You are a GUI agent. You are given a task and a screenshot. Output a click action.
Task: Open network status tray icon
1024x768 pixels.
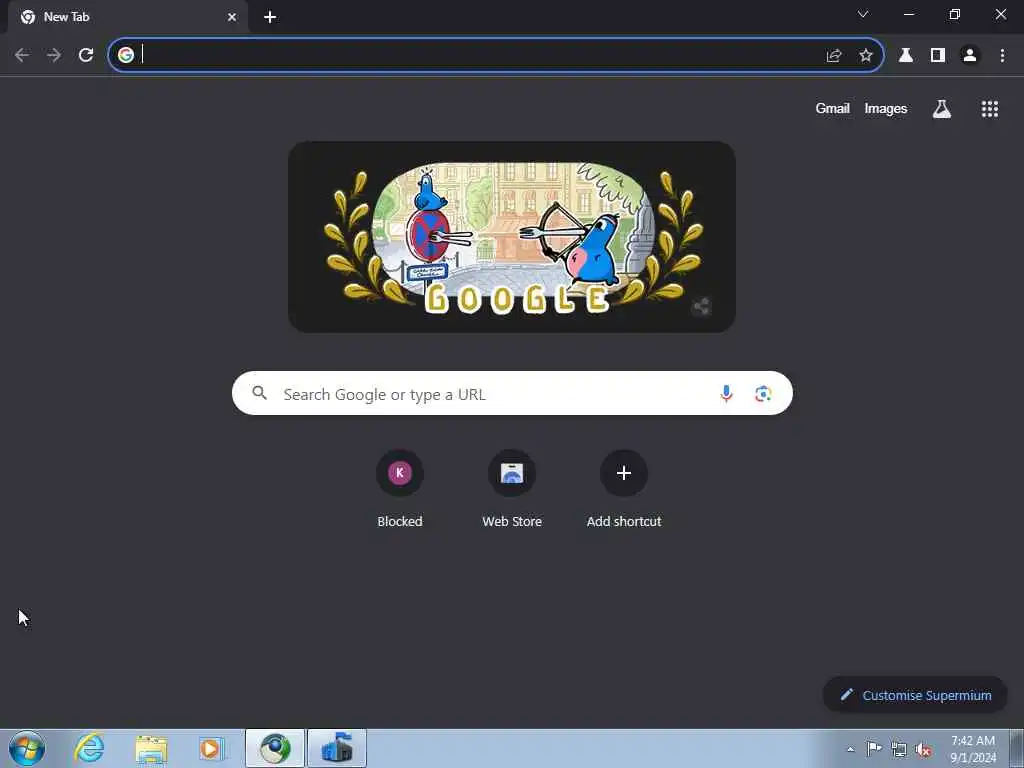coord(899,749)
